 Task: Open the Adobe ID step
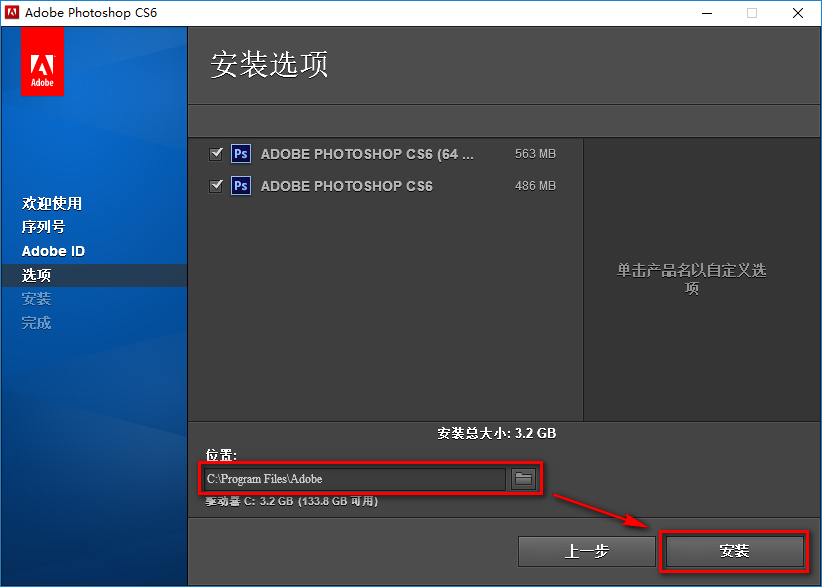coord(52,251)
